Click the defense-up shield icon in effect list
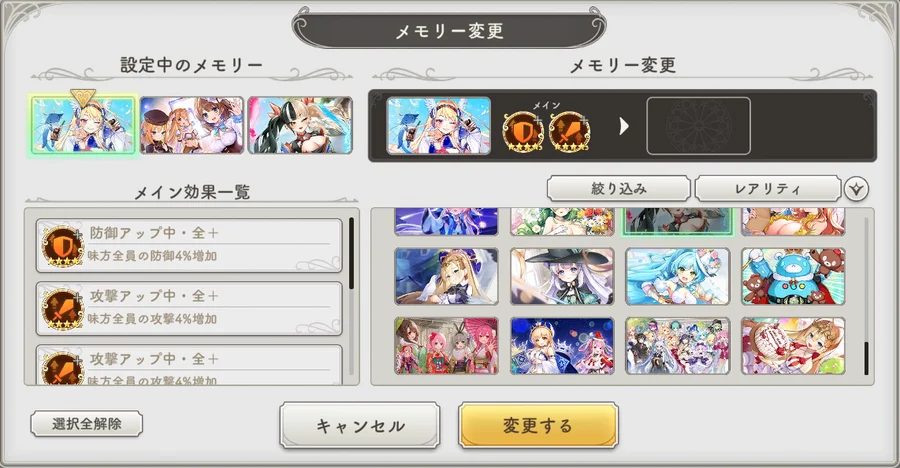 [x=63, y=246]
